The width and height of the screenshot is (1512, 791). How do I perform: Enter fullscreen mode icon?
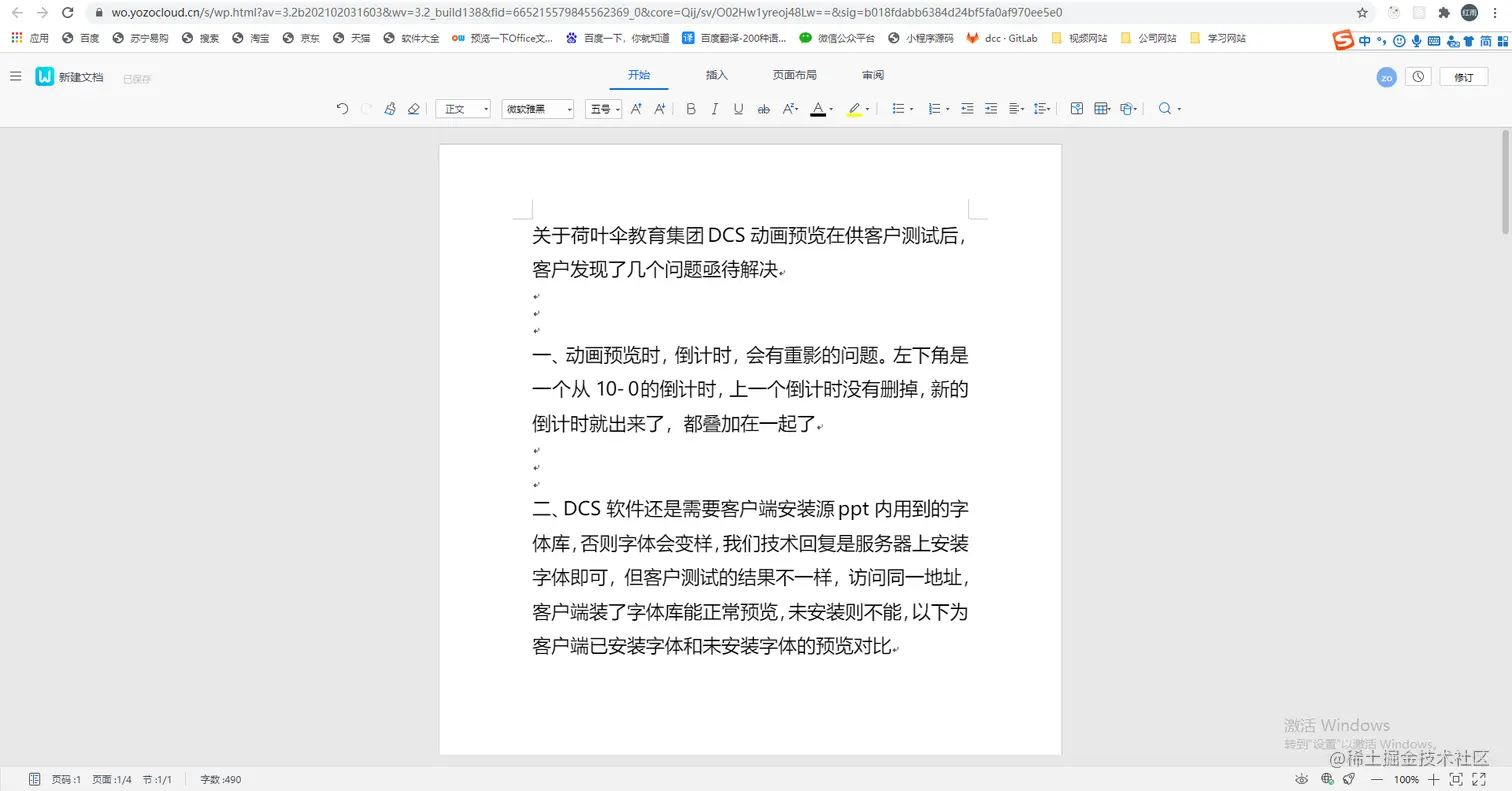pos(1479,779)
